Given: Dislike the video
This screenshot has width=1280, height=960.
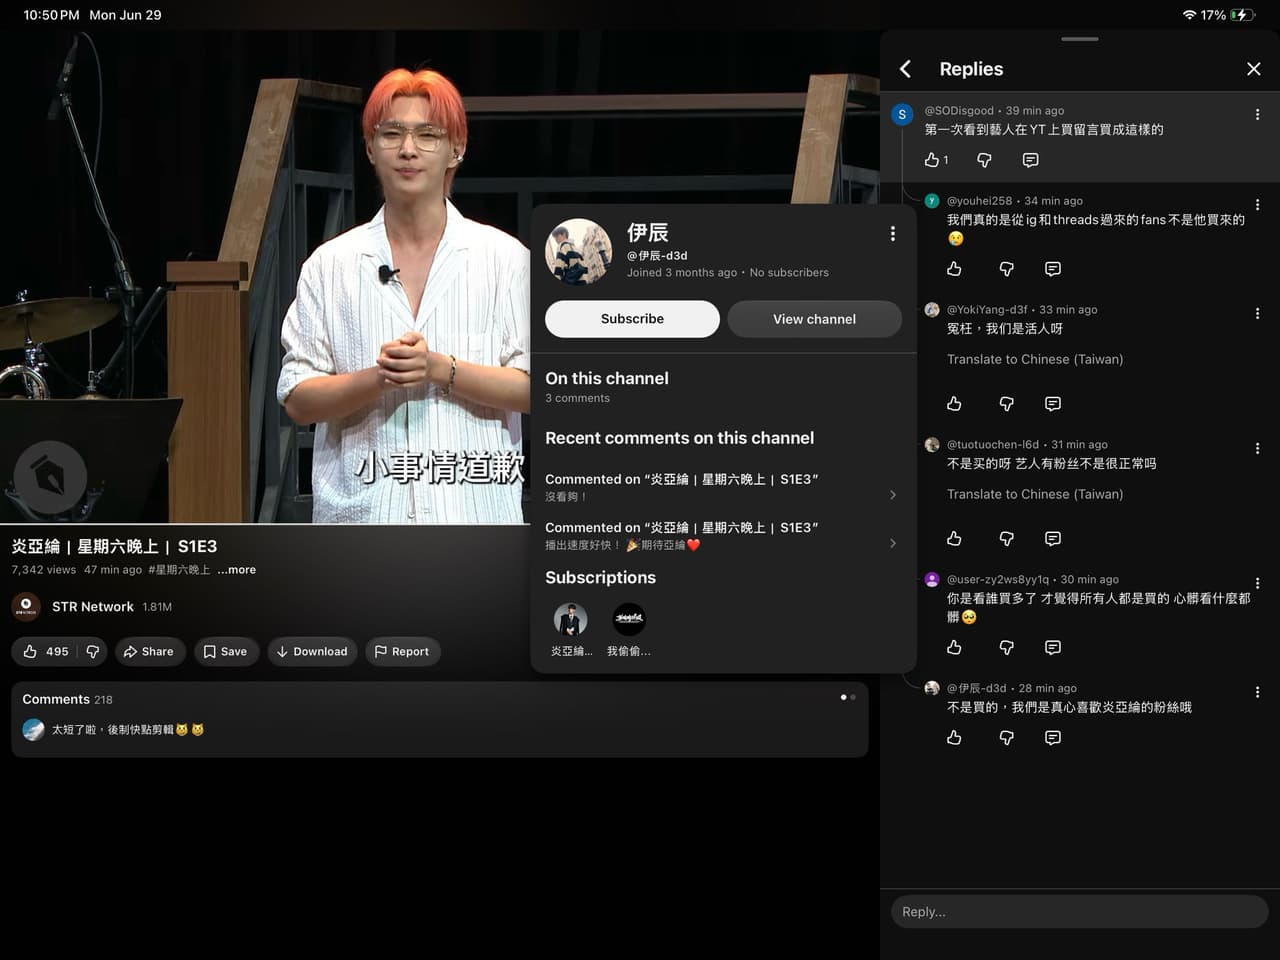Looking at the screenshot, I should tap(93, 652).
